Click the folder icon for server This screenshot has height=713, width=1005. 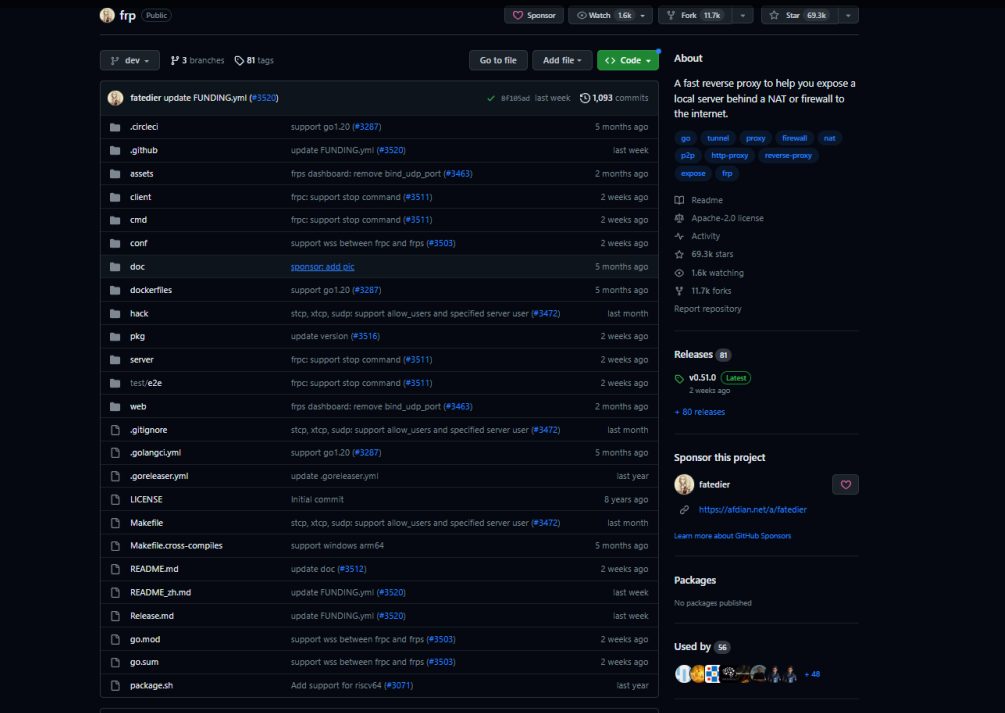coord(115,360)
